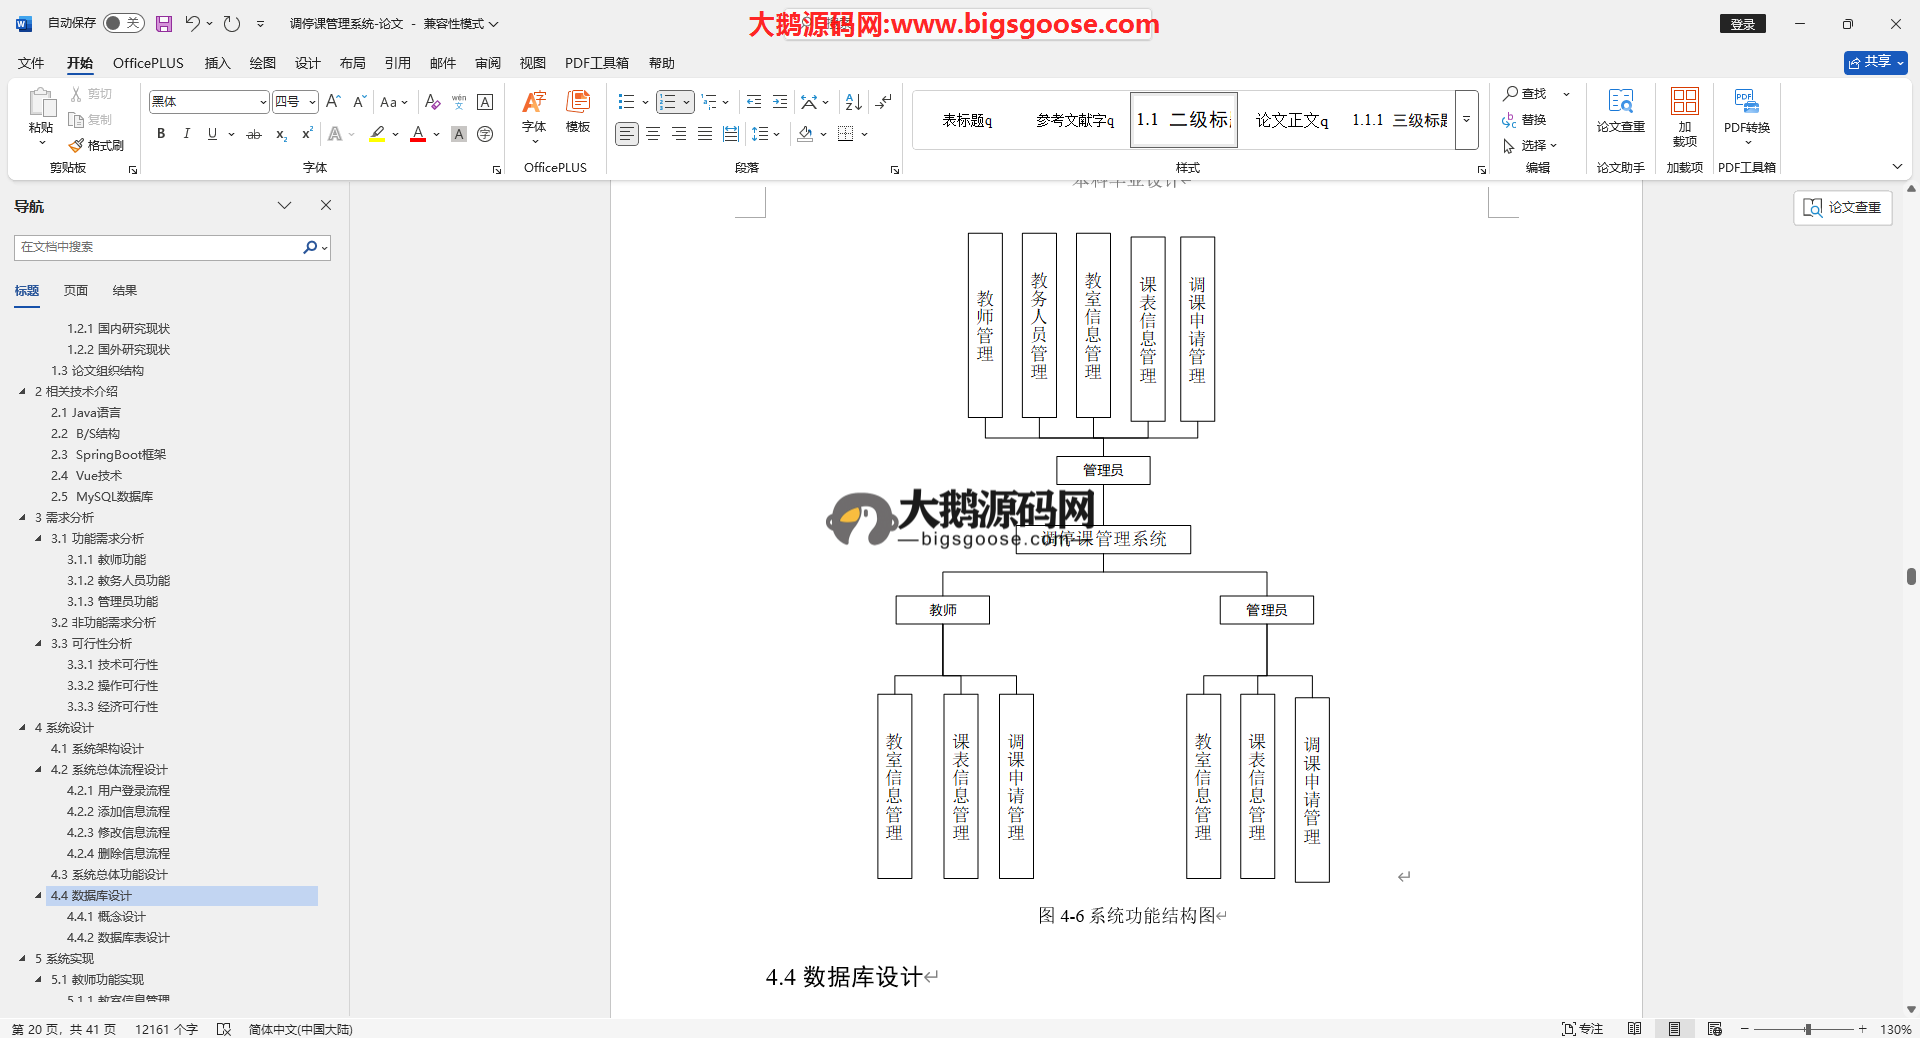Click the navigation search input field
This screenshot has width=1920, height=1038.
tap(160, 247)
